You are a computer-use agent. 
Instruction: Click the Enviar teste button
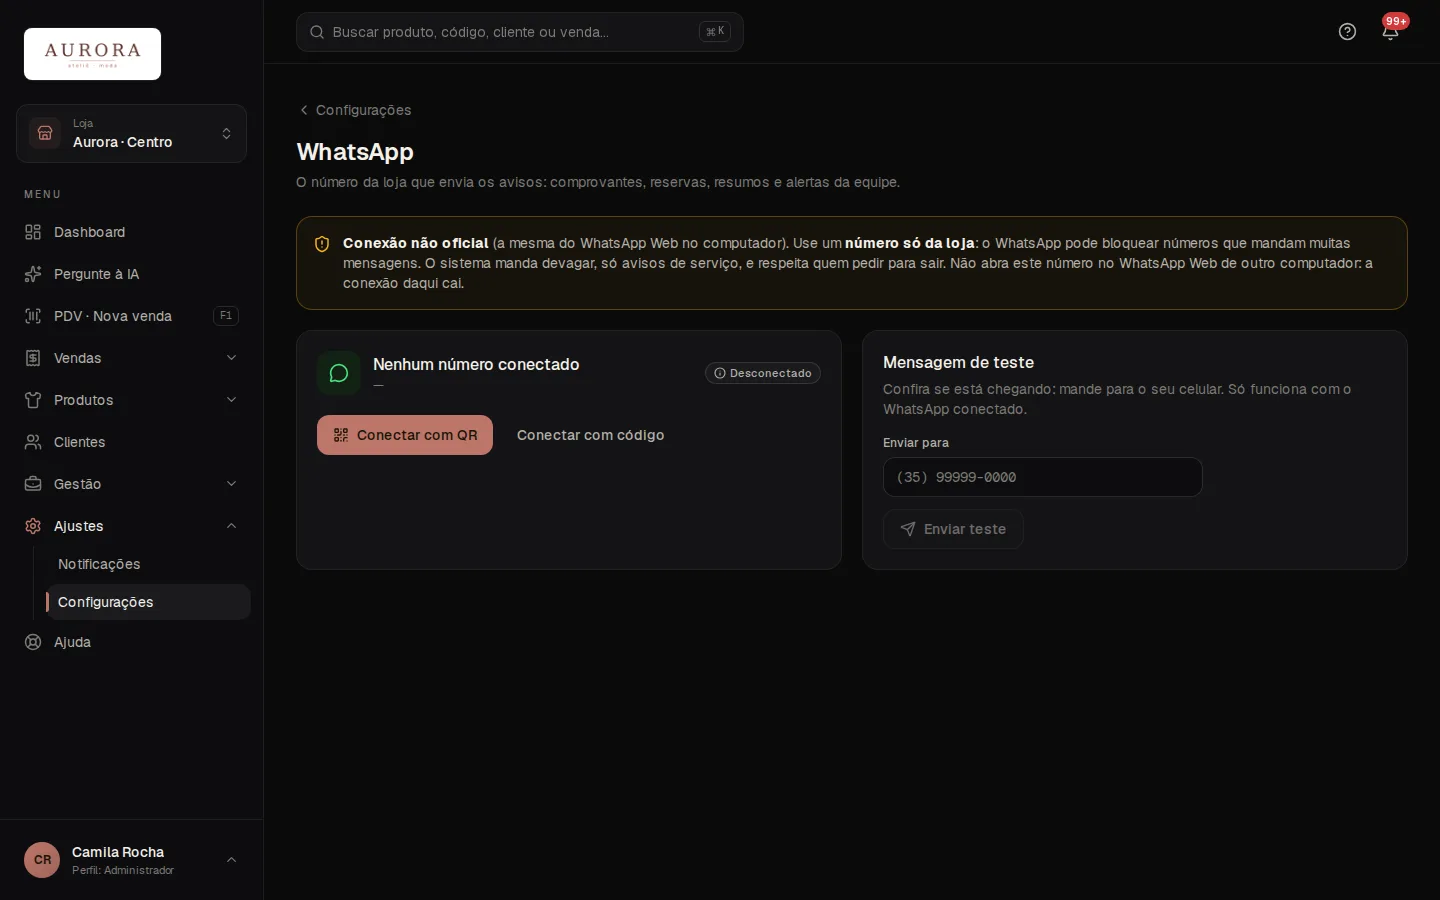point(953,529)
